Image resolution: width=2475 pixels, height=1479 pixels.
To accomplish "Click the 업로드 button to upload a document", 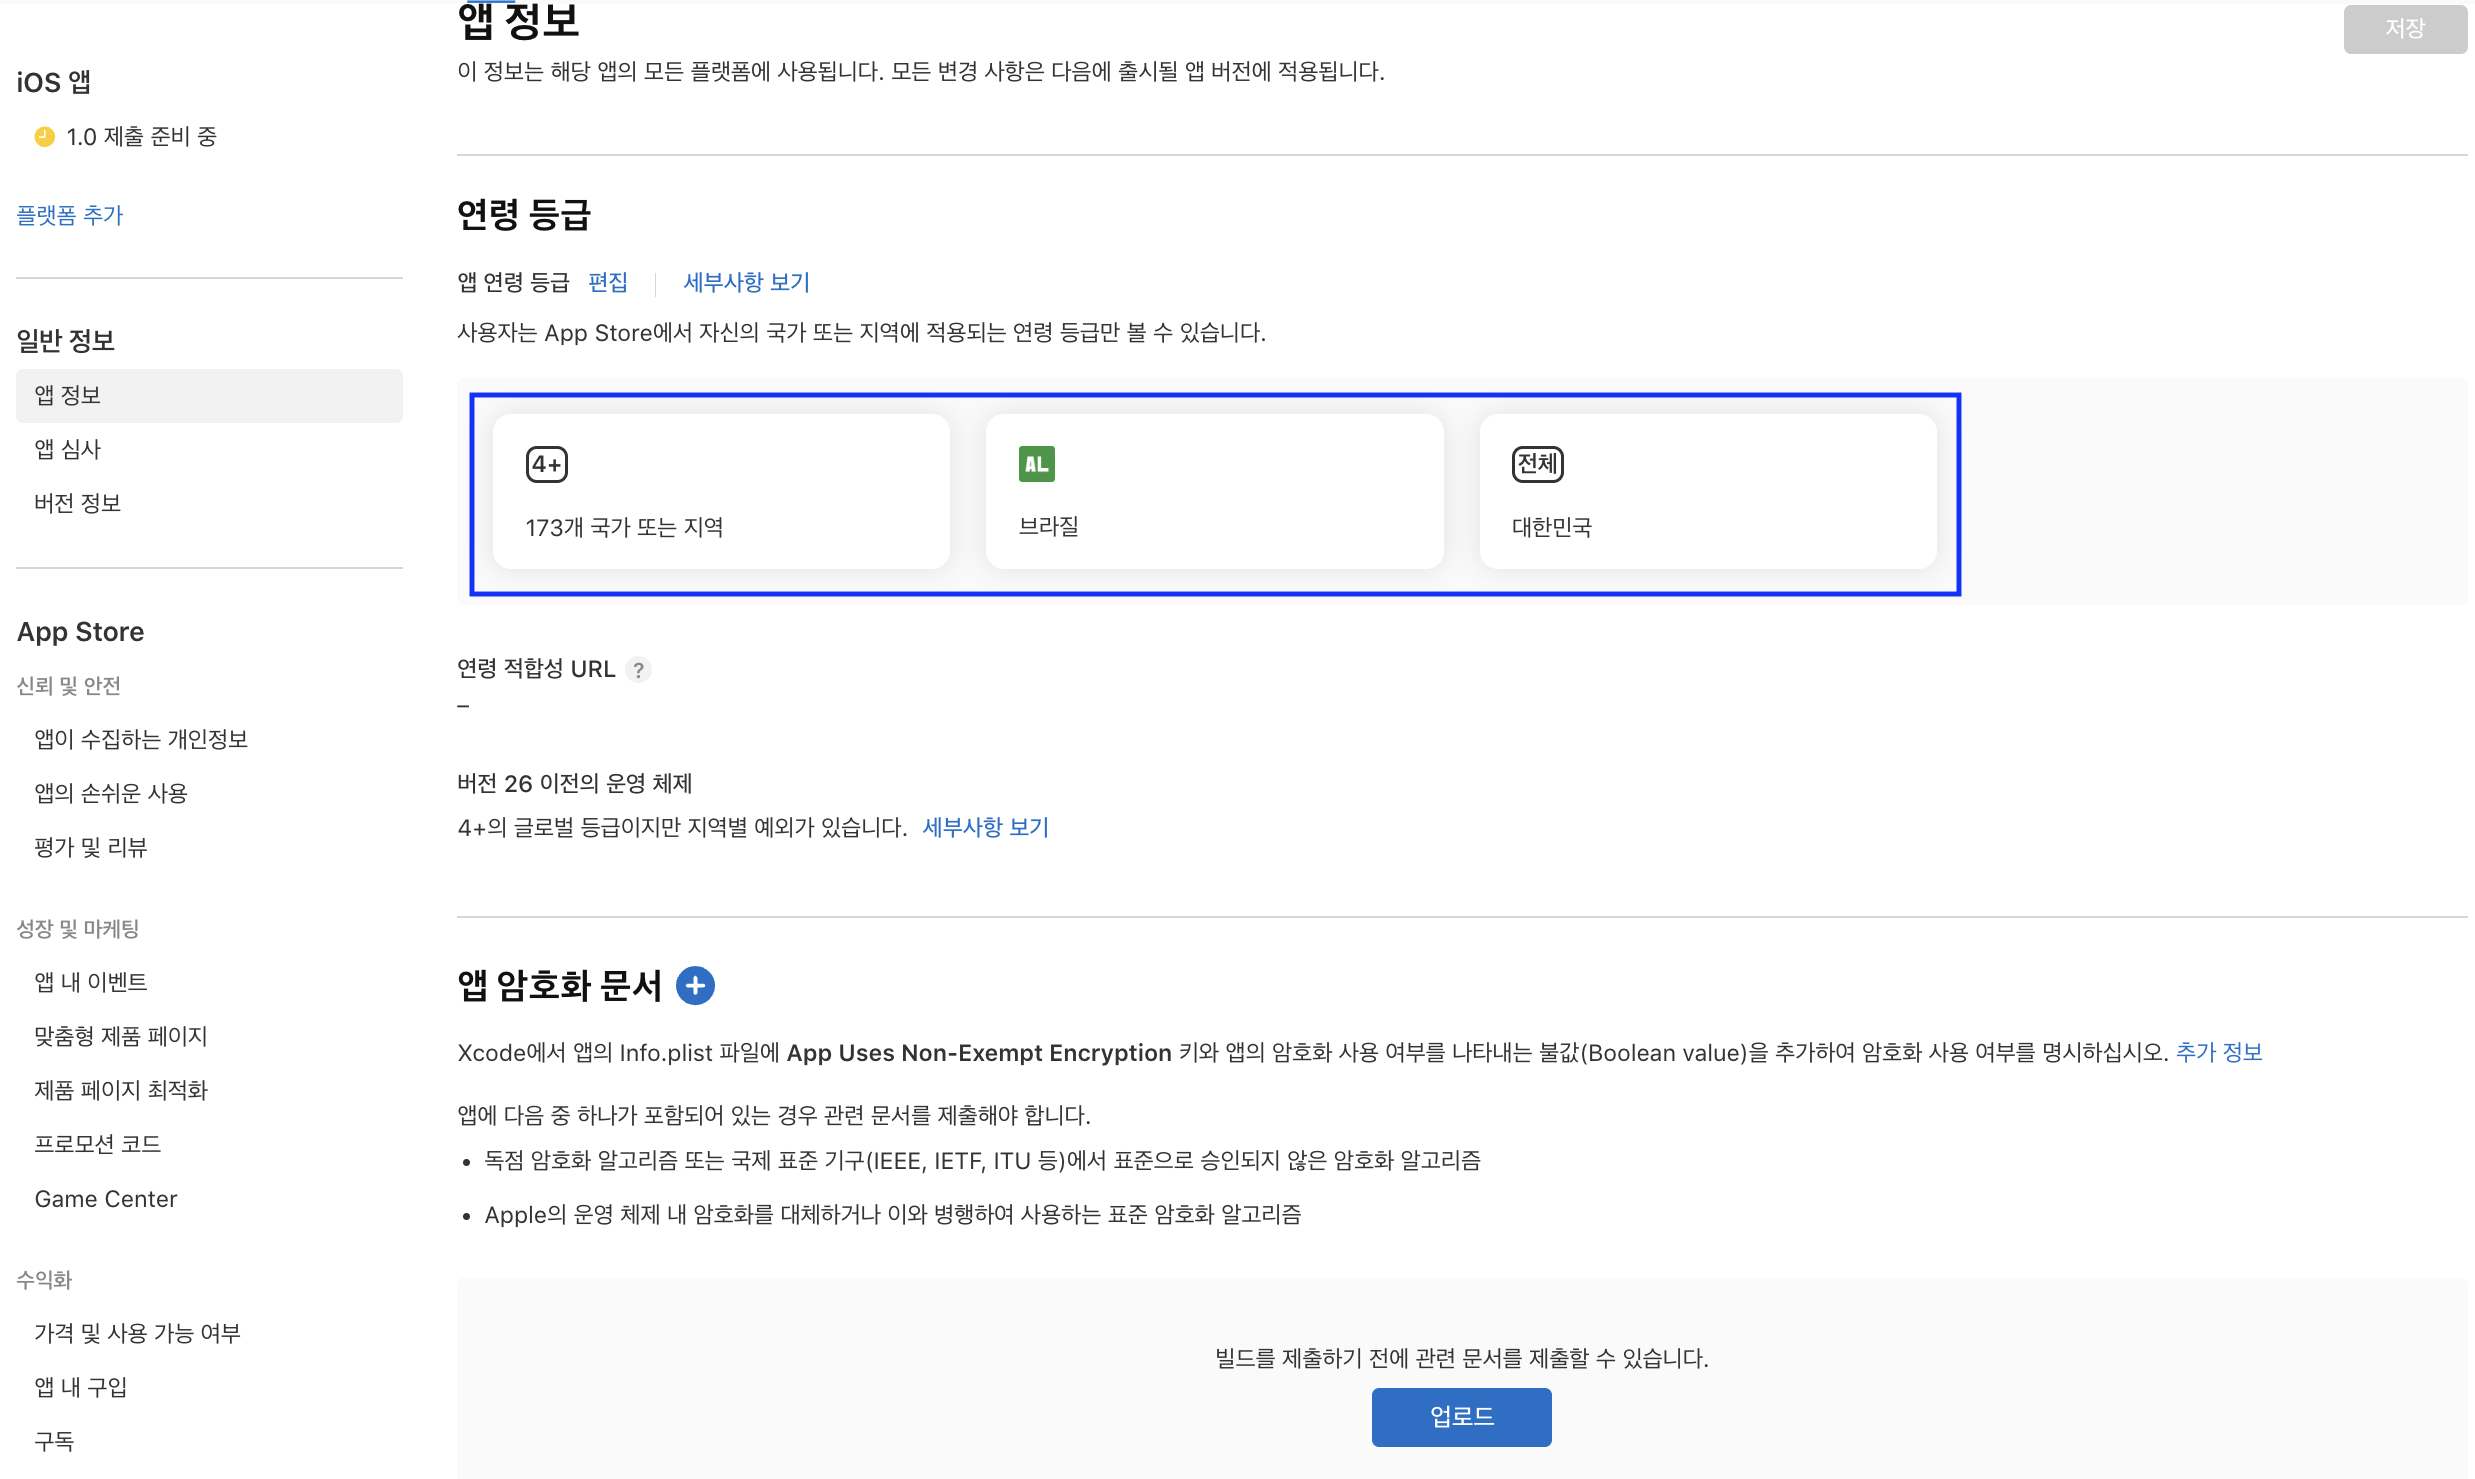I will click(x=1461, y=1416).
